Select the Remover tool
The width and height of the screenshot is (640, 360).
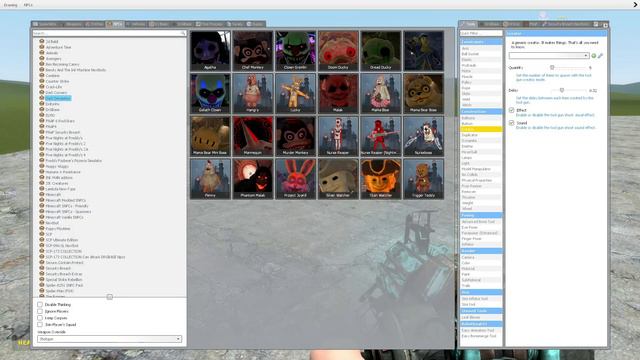click(x=481, y=191)
